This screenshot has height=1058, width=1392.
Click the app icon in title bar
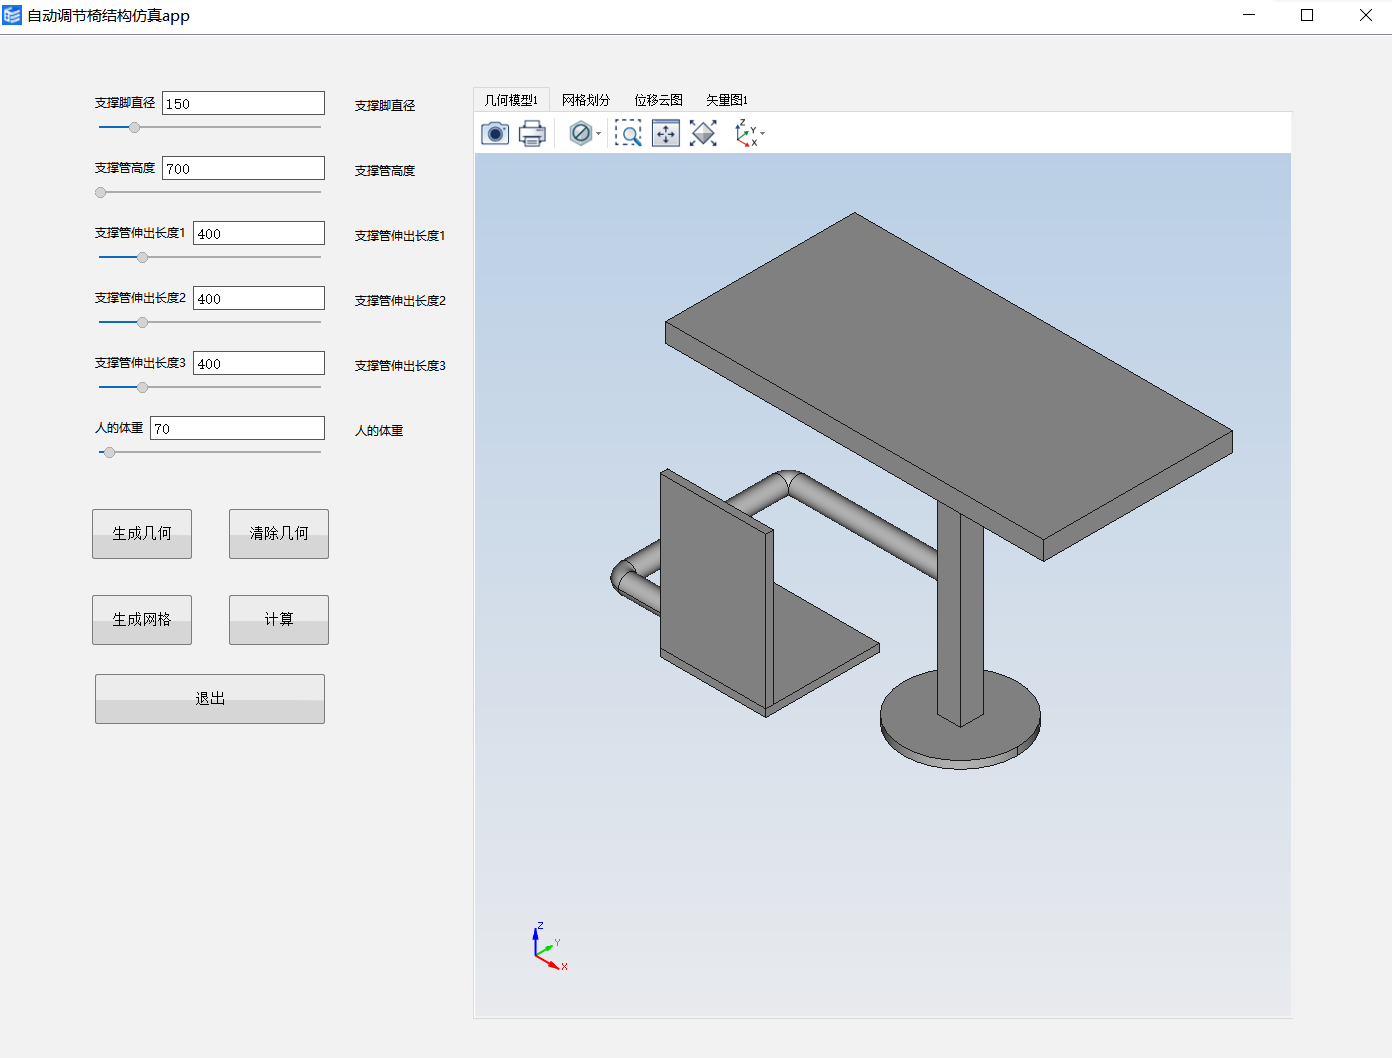[12, 15]
